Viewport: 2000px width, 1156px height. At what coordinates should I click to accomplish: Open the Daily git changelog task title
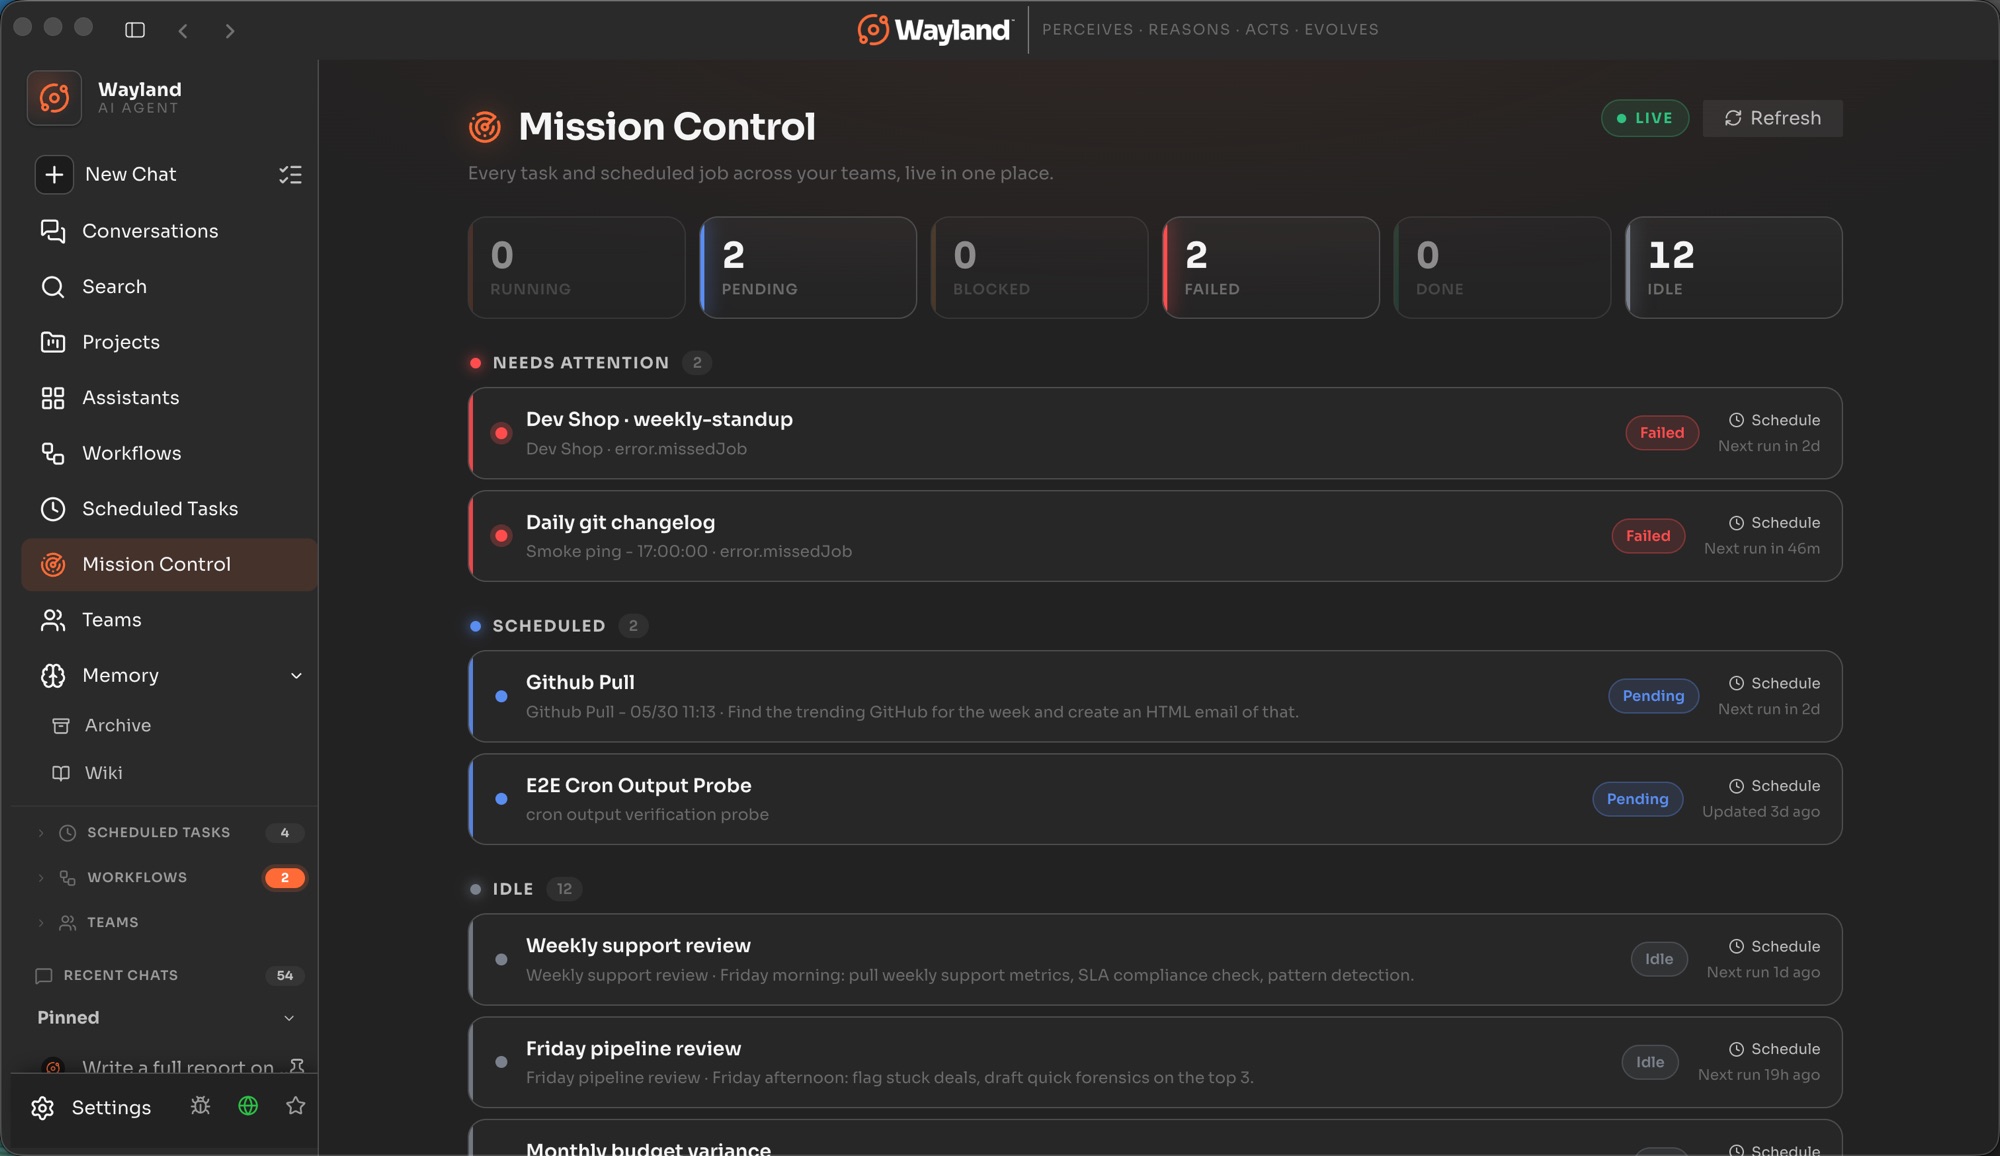[620, 523]
